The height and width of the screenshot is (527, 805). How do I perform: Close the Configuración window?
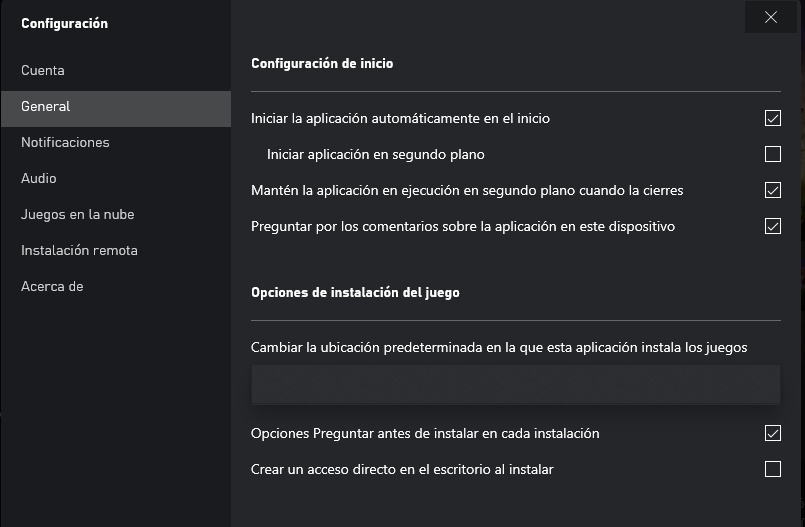pos(770,17)
